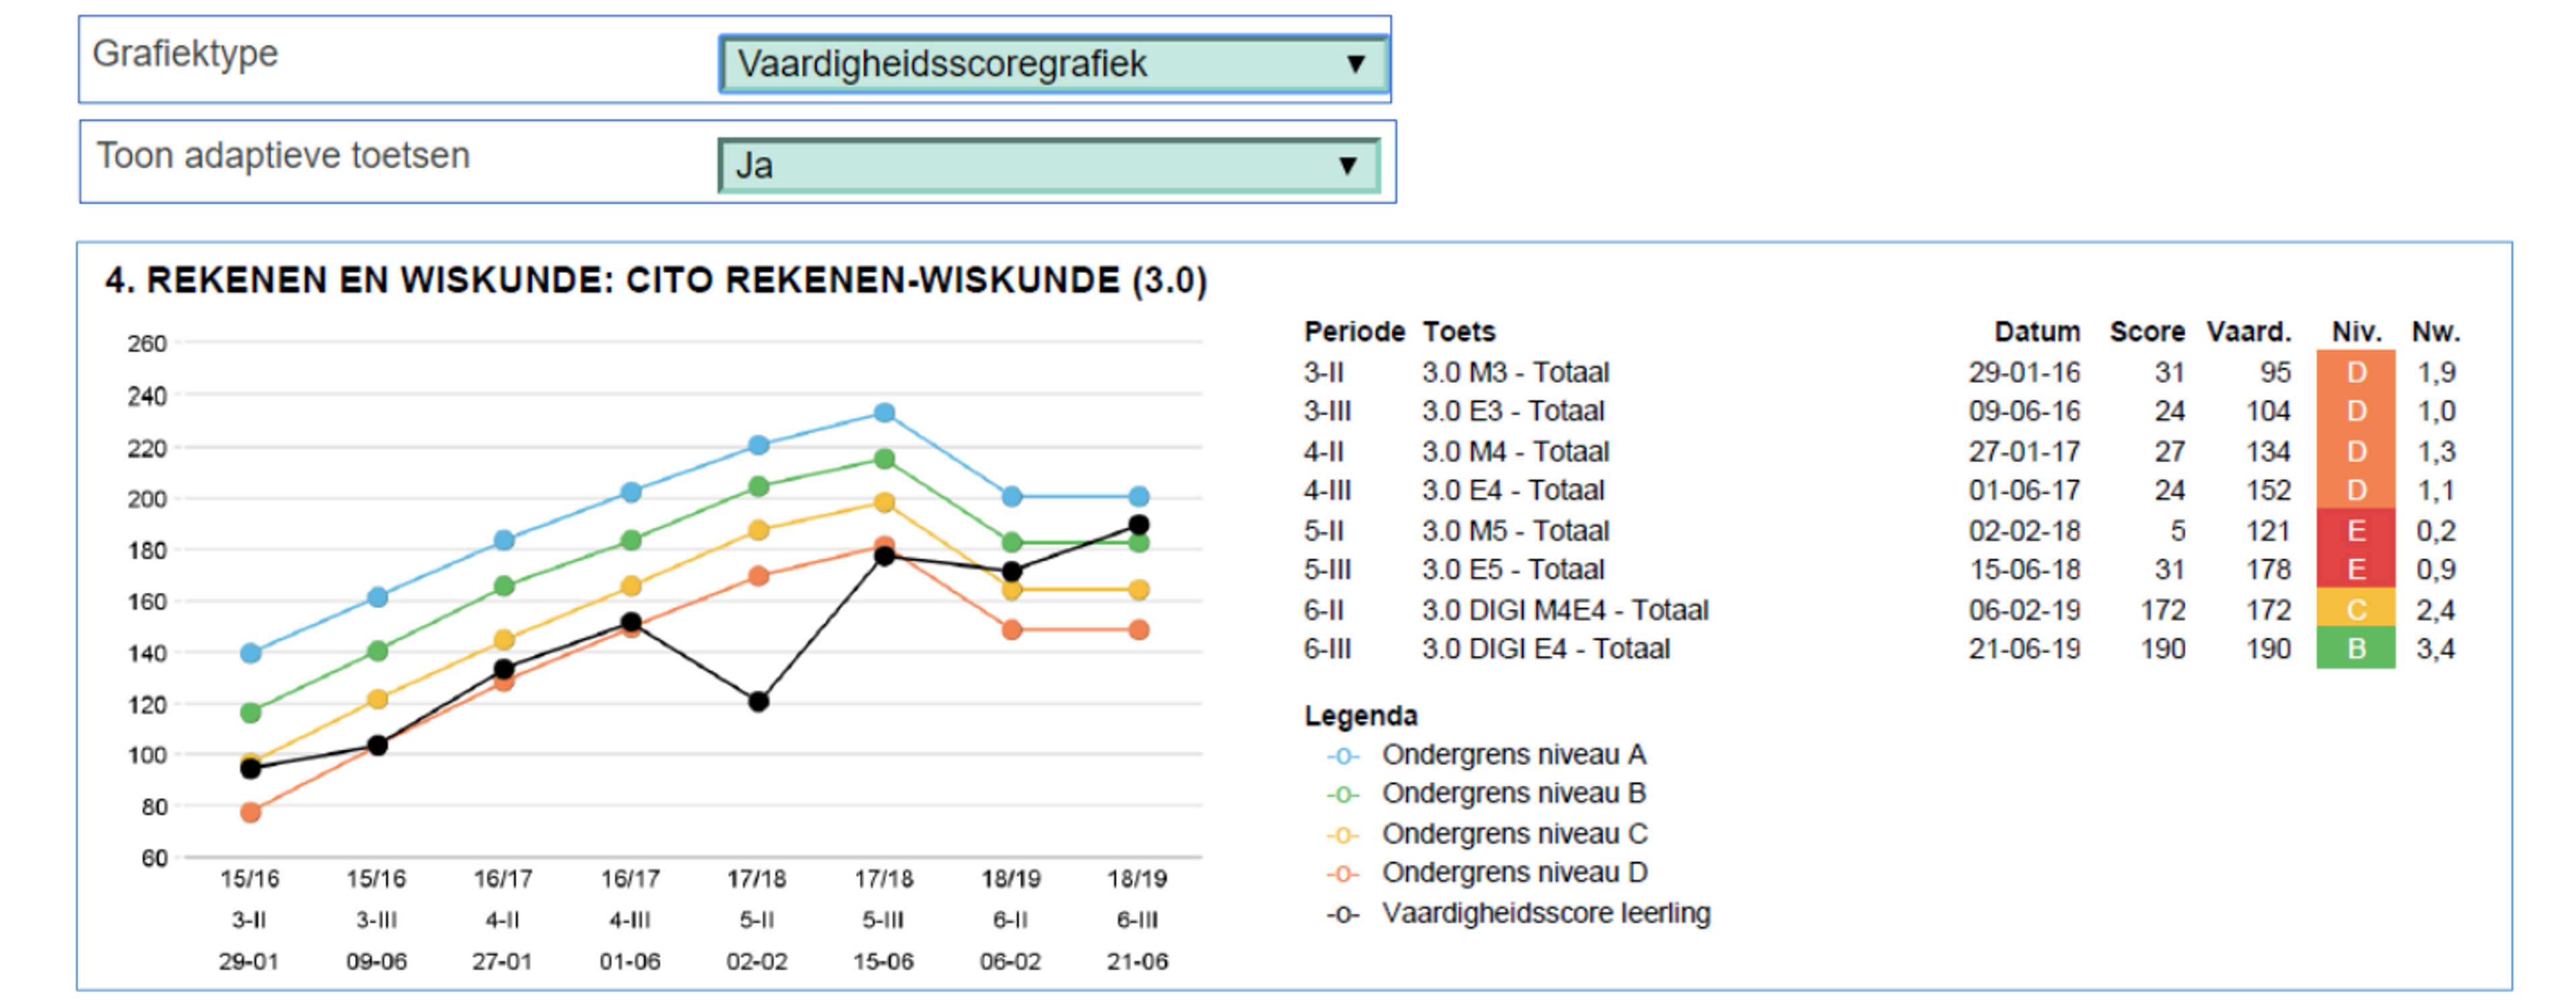Click the row 3.0 DIGI M4E4 - Totaal
Image resolution: width=2576 pixels, height=1000 pixels.
pos(1880,609)
